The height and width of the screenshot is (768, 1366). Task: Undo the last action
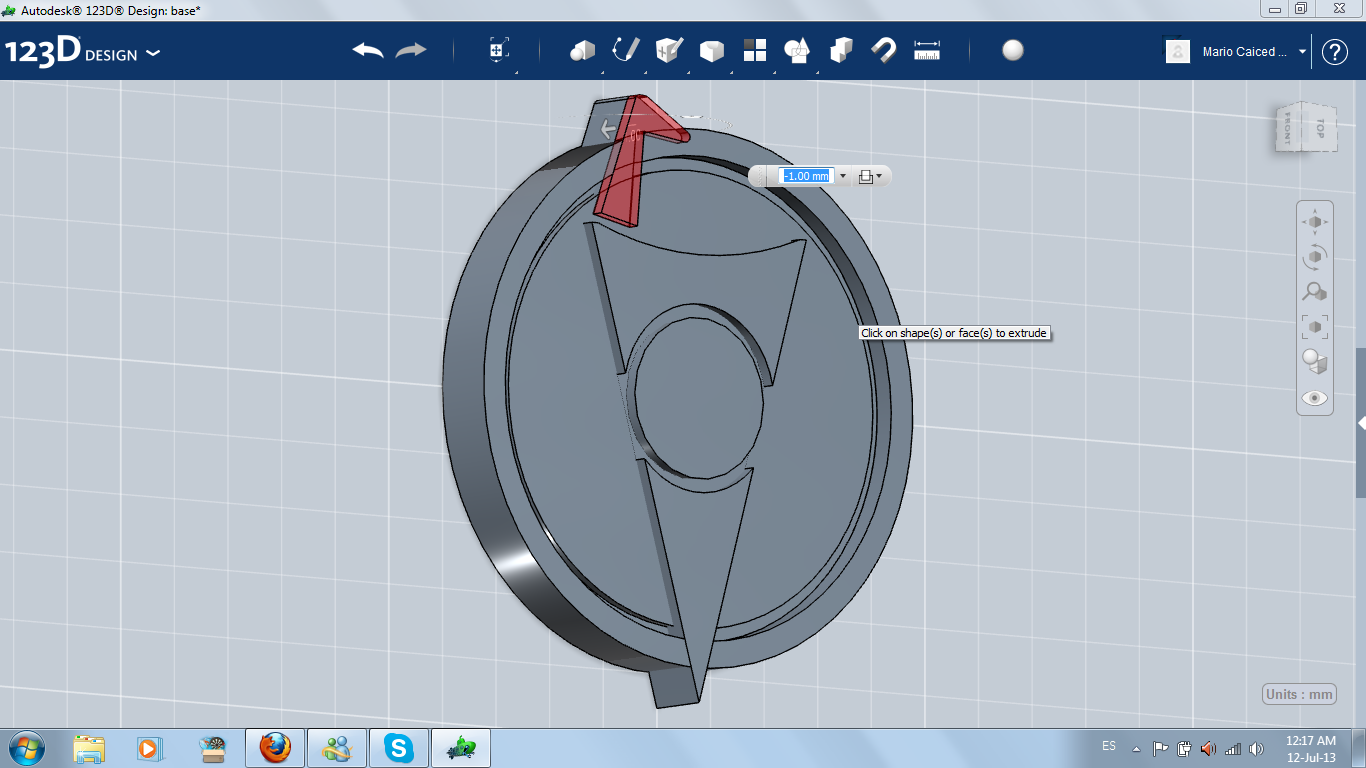click(x=368, y=50)
